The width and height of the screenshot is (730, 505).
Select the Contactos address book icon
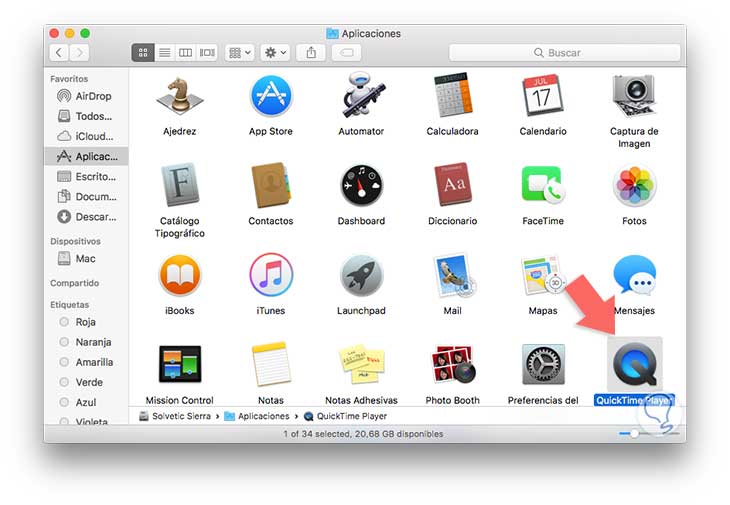(270, 185)
